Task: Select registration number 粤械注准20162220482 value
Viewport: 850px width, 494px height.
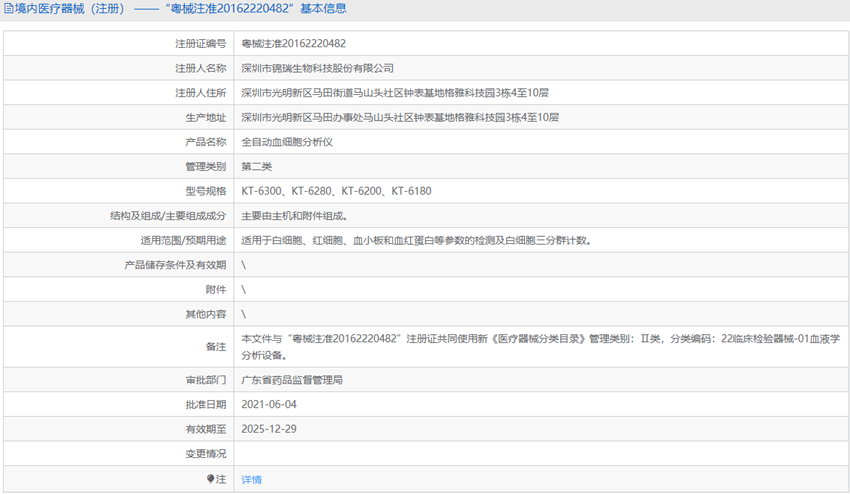Action: (x=293, y=43)
